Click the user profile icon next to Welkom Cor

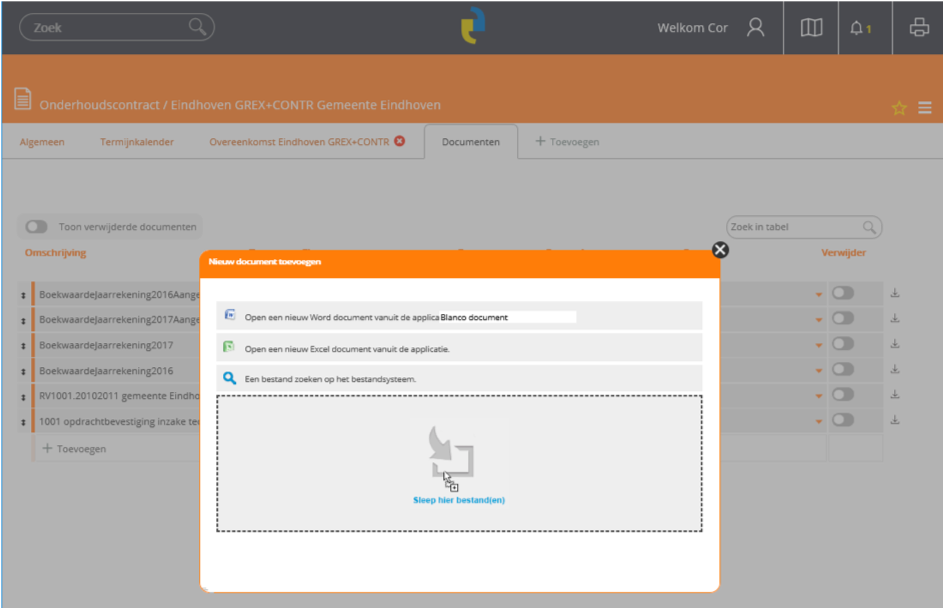pos(755,28)
